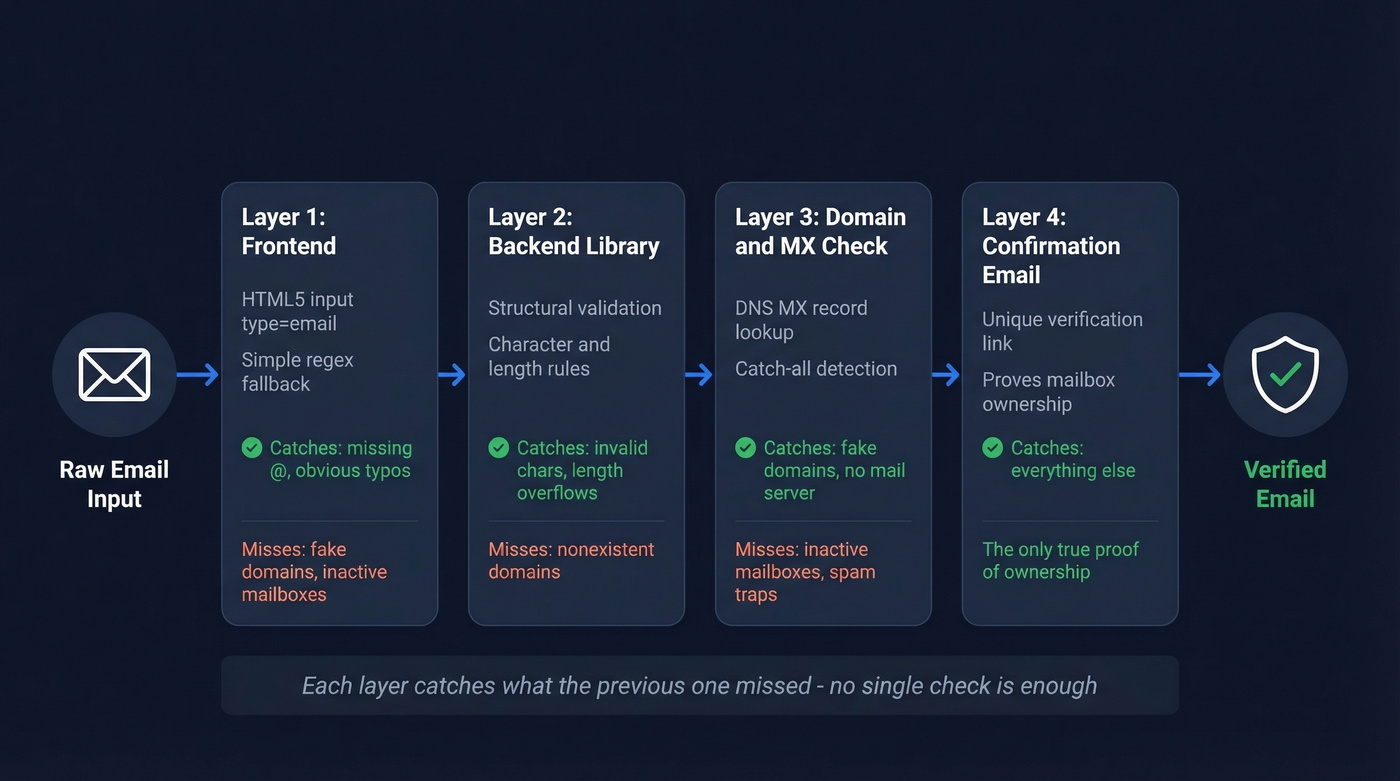Click the DNS MX record lookup entry
The width and height of the screenshot is (1400, 781).
coord(800,322)
